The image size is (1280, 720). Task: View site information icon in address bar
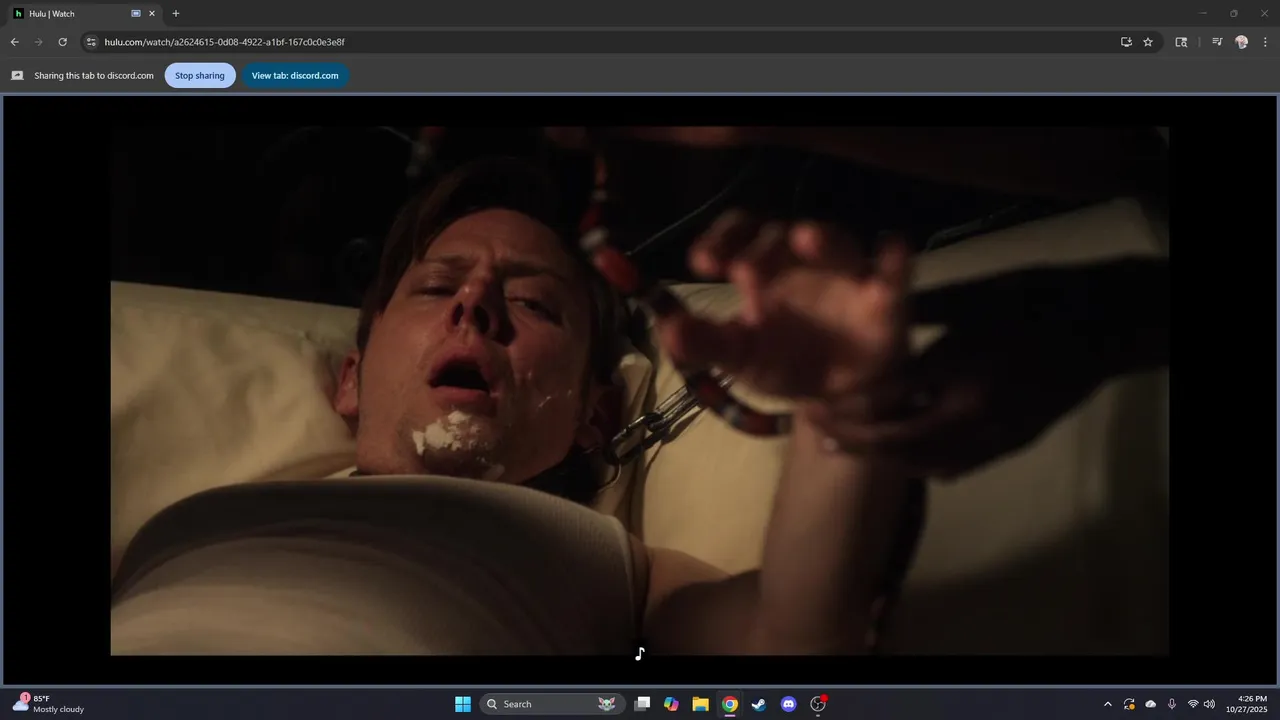point(91,42)
